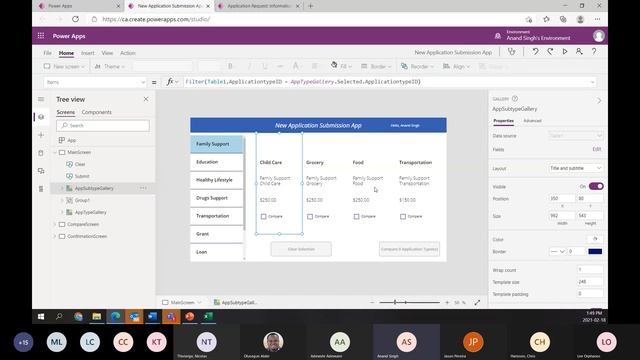Expand the formula bar chevron
640x360 pixels.
tap(592, 82)
